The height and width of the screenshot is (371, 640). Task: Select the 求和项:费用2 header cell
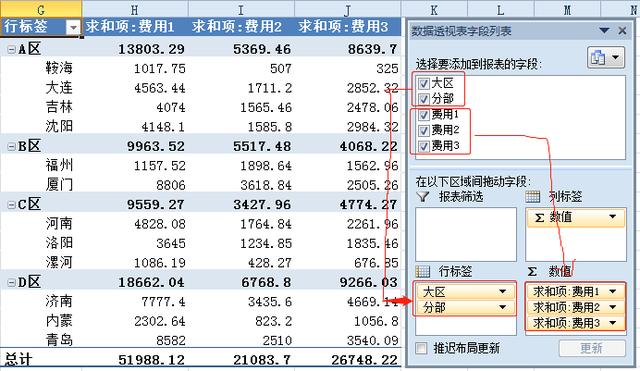[241, 27]
